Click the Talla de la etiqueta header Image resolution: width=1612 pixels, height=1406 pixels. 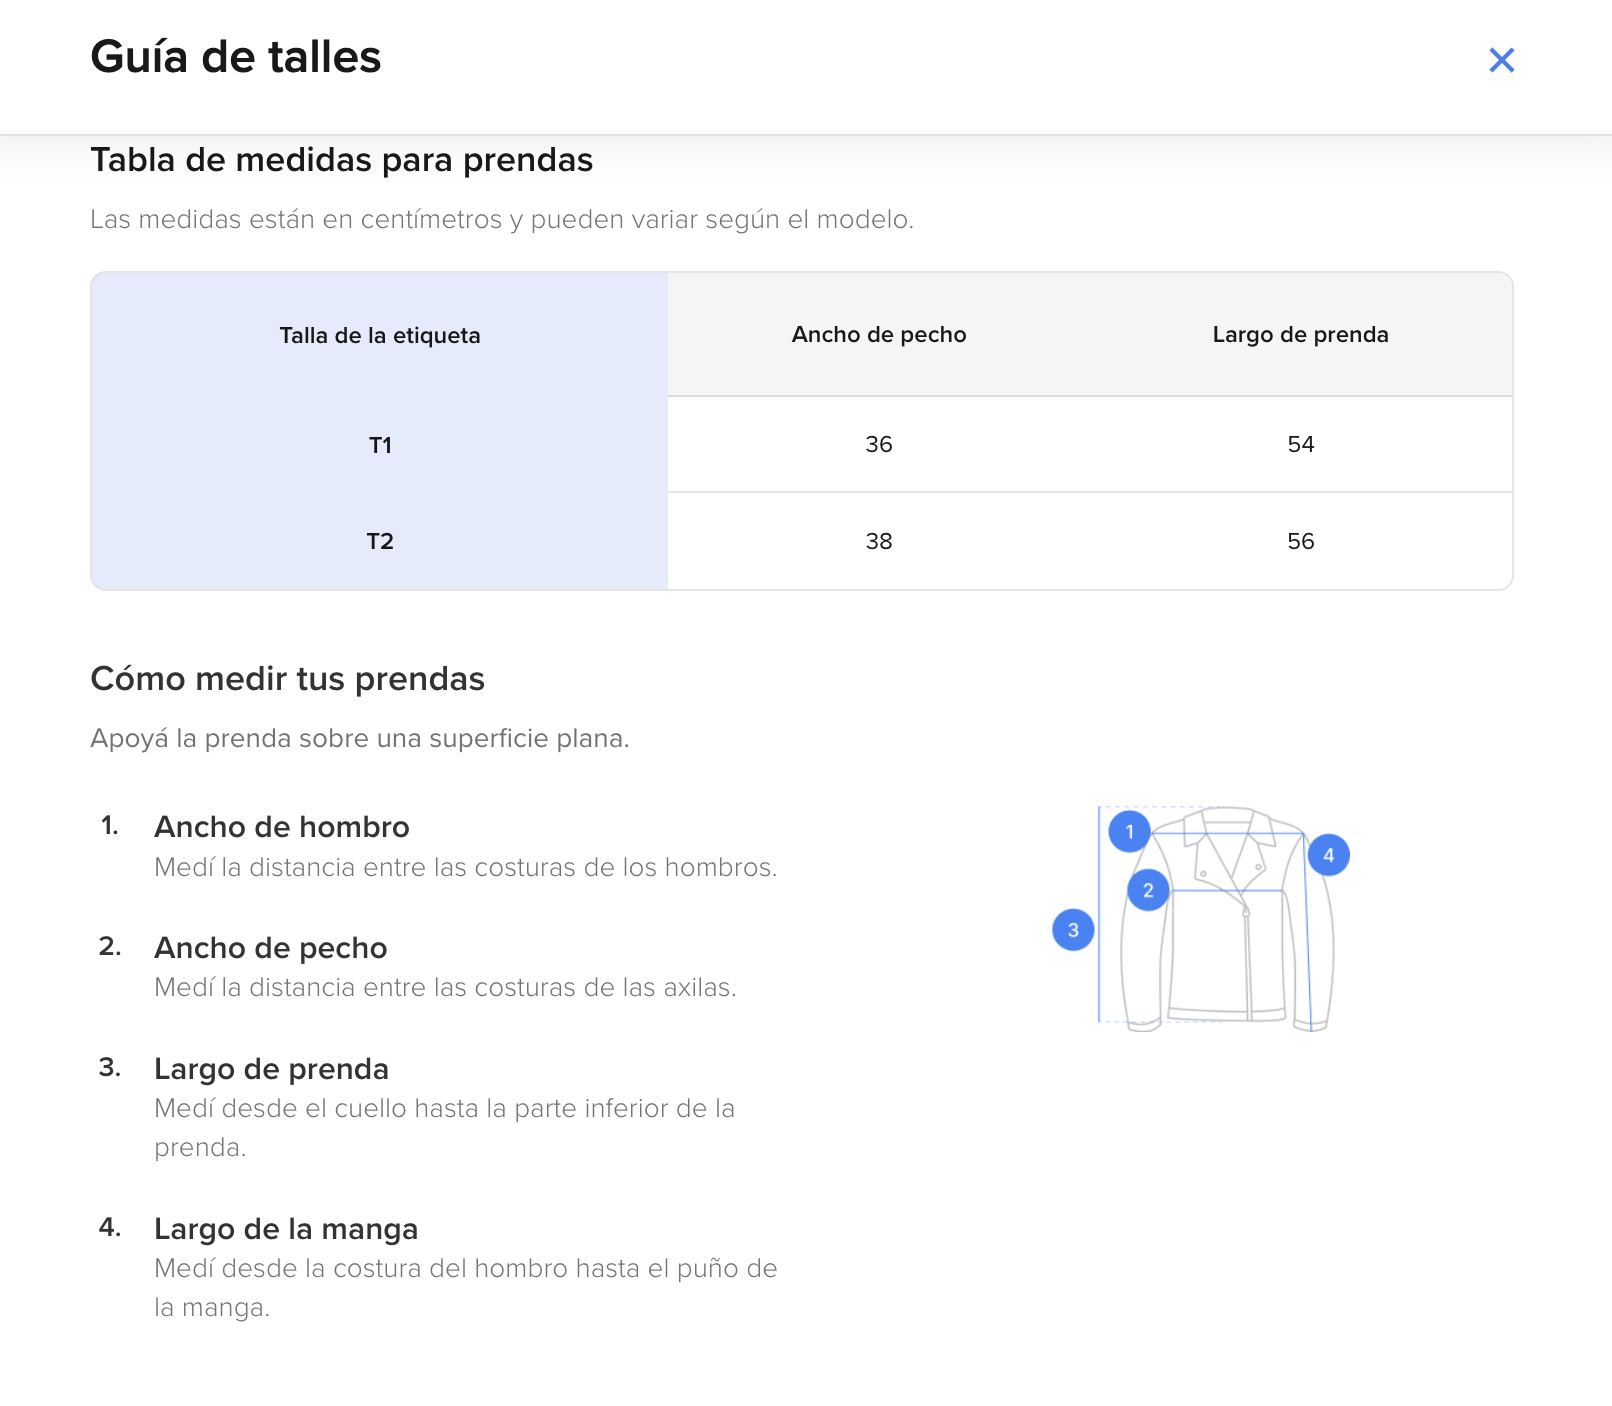[380, 335]
